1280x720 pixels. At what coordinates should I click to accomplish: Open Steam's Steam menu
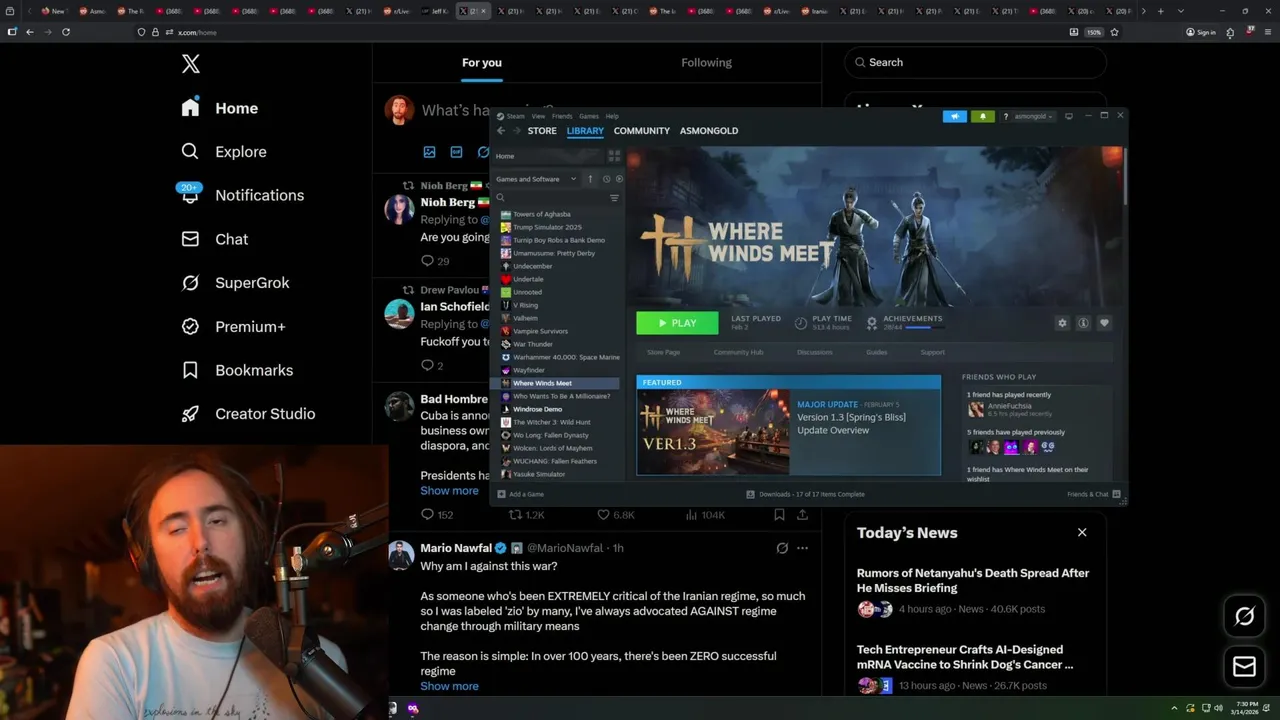[515, 116]
